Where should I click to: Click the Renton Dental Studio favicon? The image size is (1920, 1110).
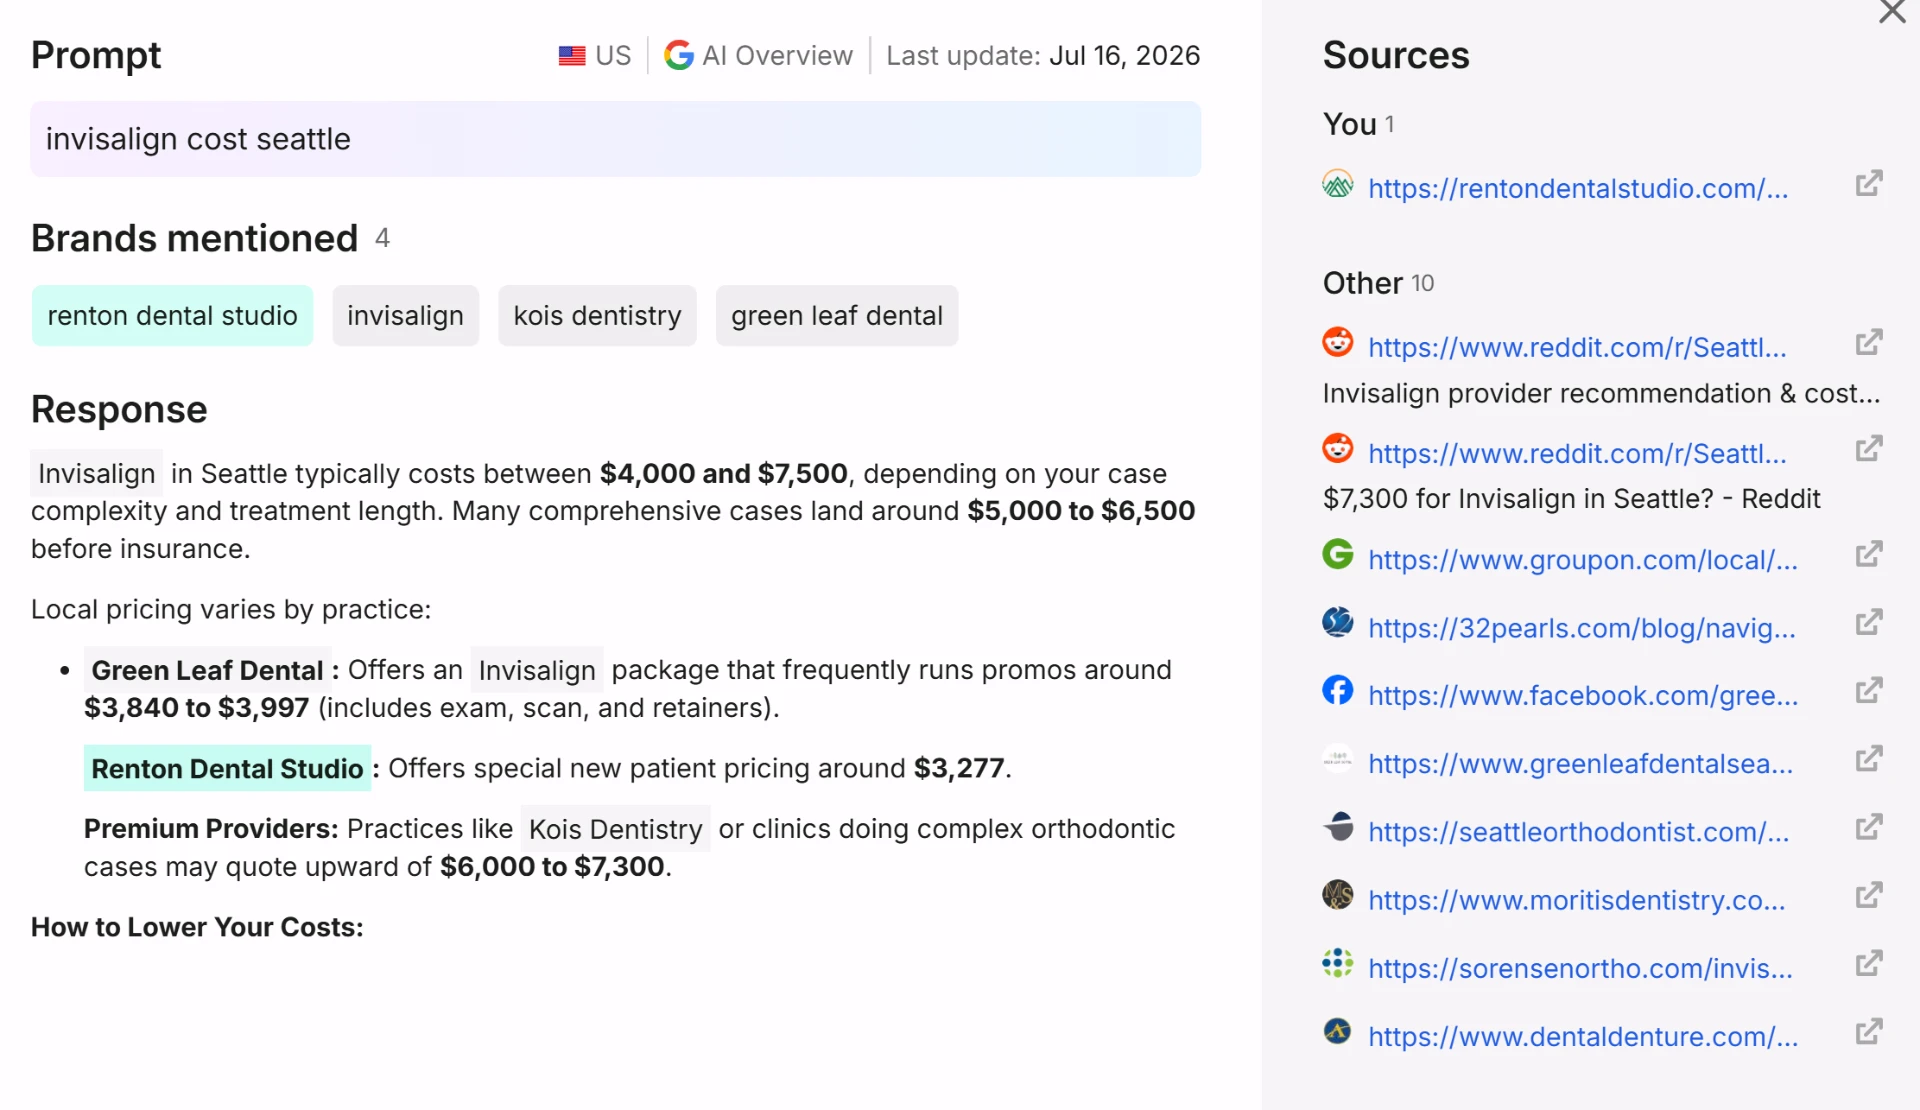[1337, 184]
